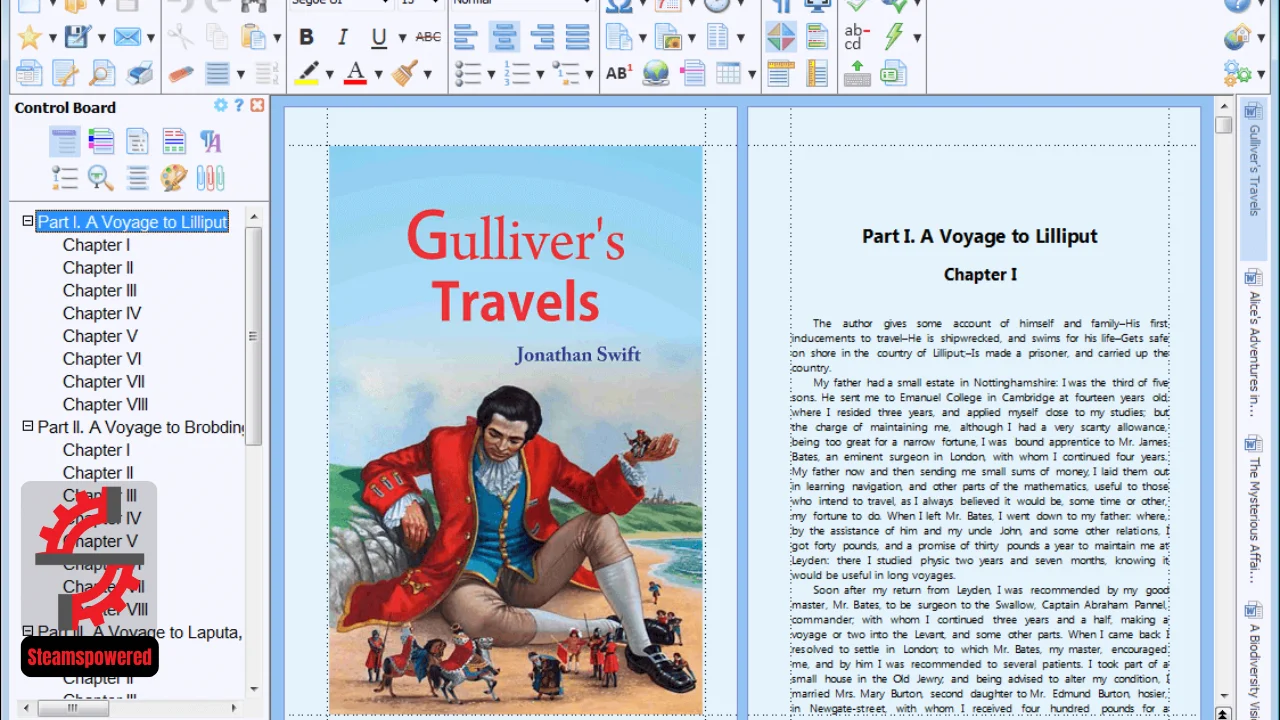Click the Control Board vertical scrollbar thumb
The height and width of the screenshot is (720, 1280).
[x=254, y=335]
